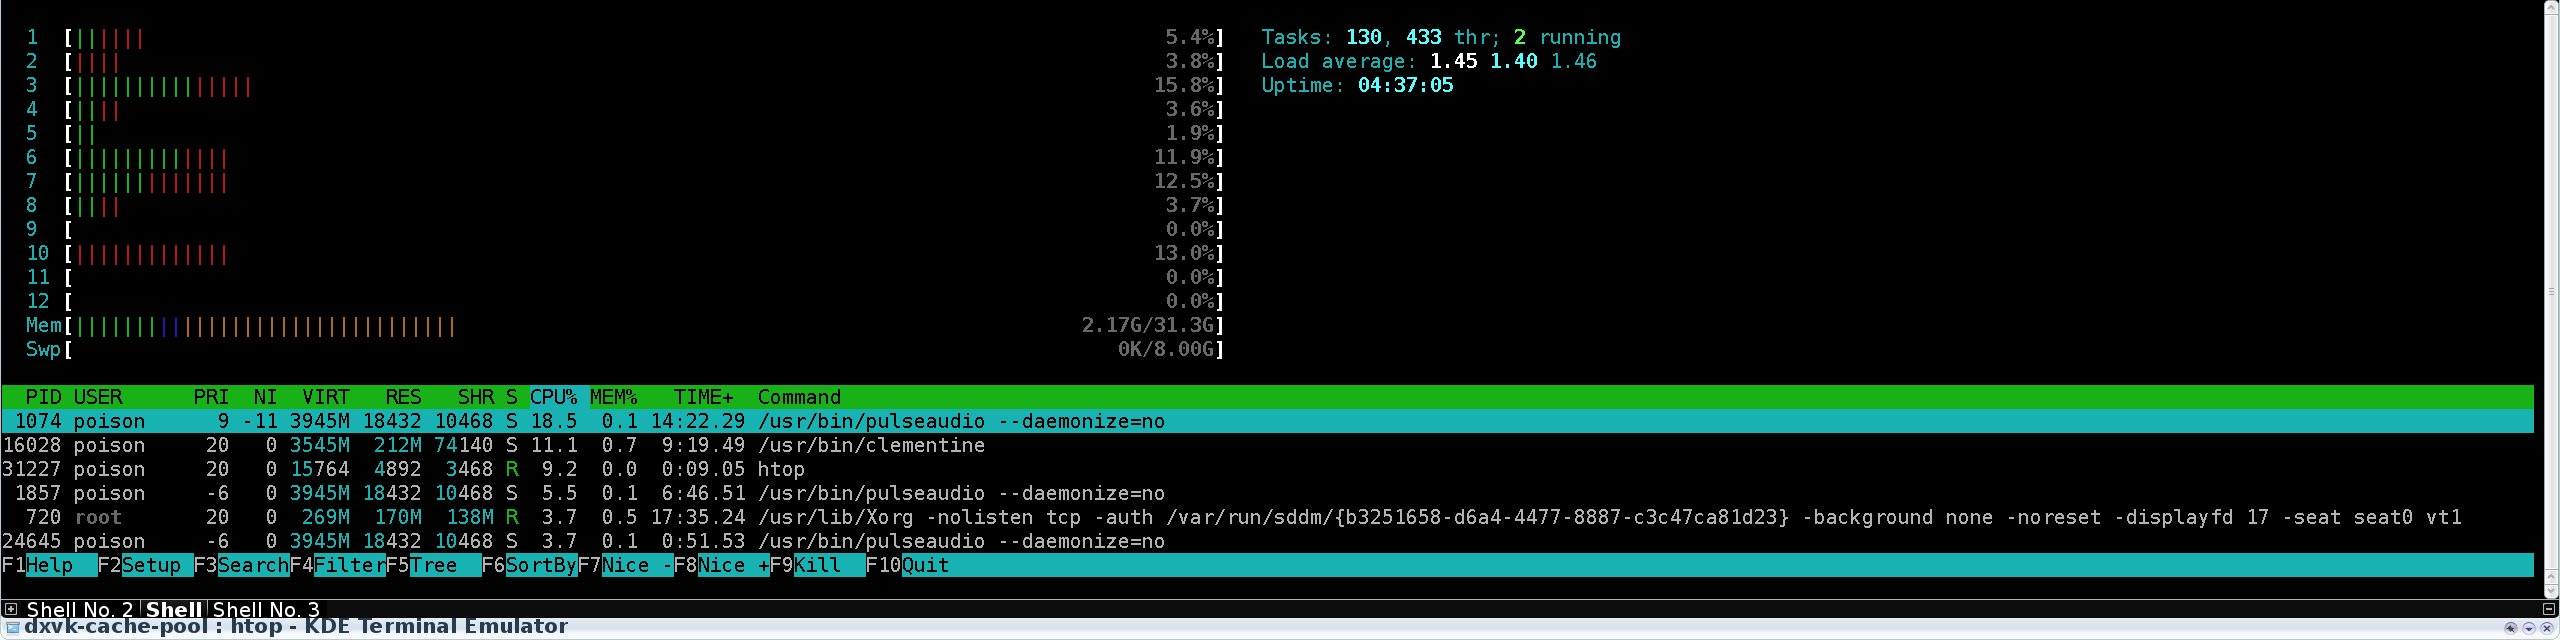Click the Swp usage meter

coord(625,349)
